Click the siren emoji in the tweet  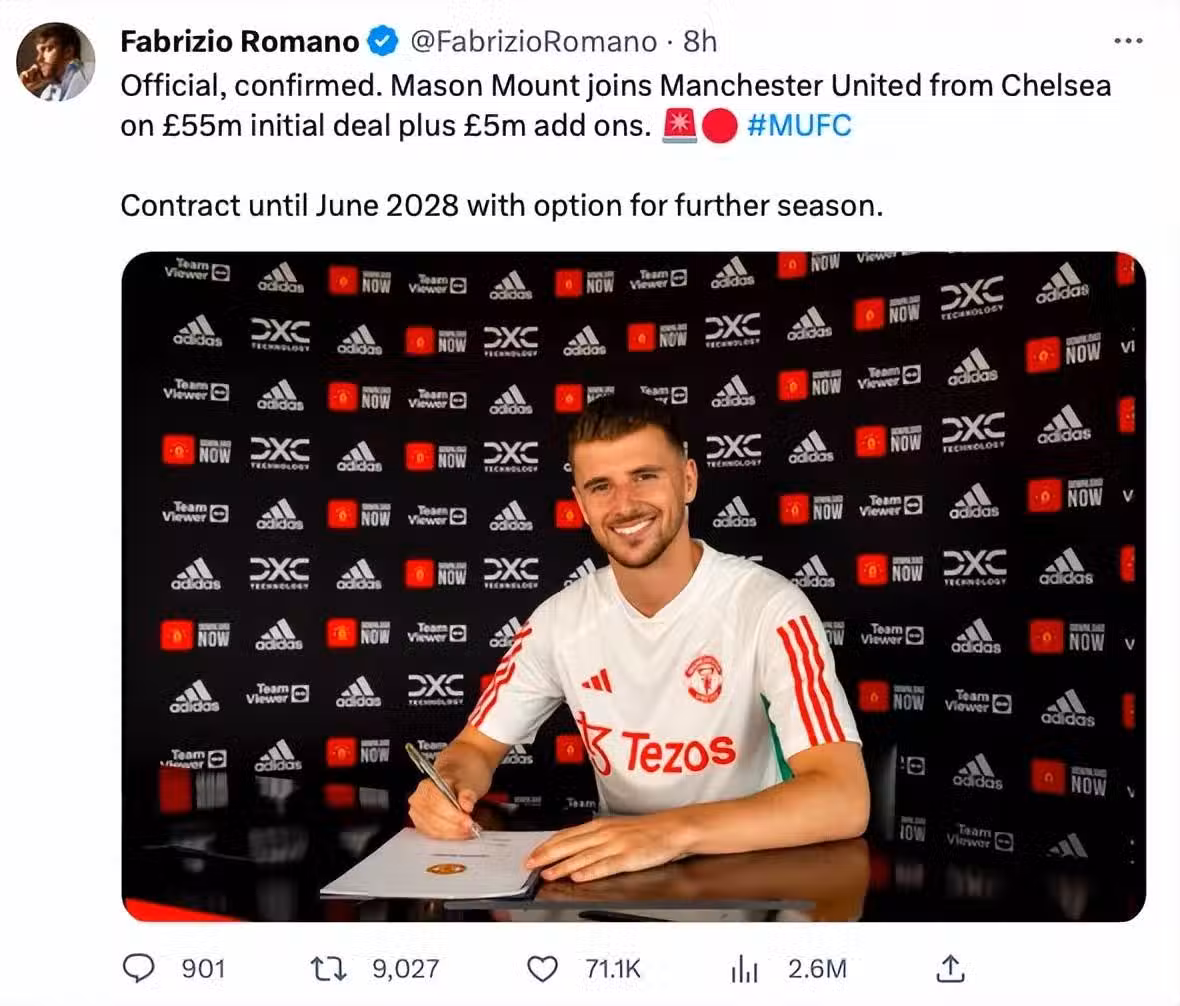click(680, 128)
